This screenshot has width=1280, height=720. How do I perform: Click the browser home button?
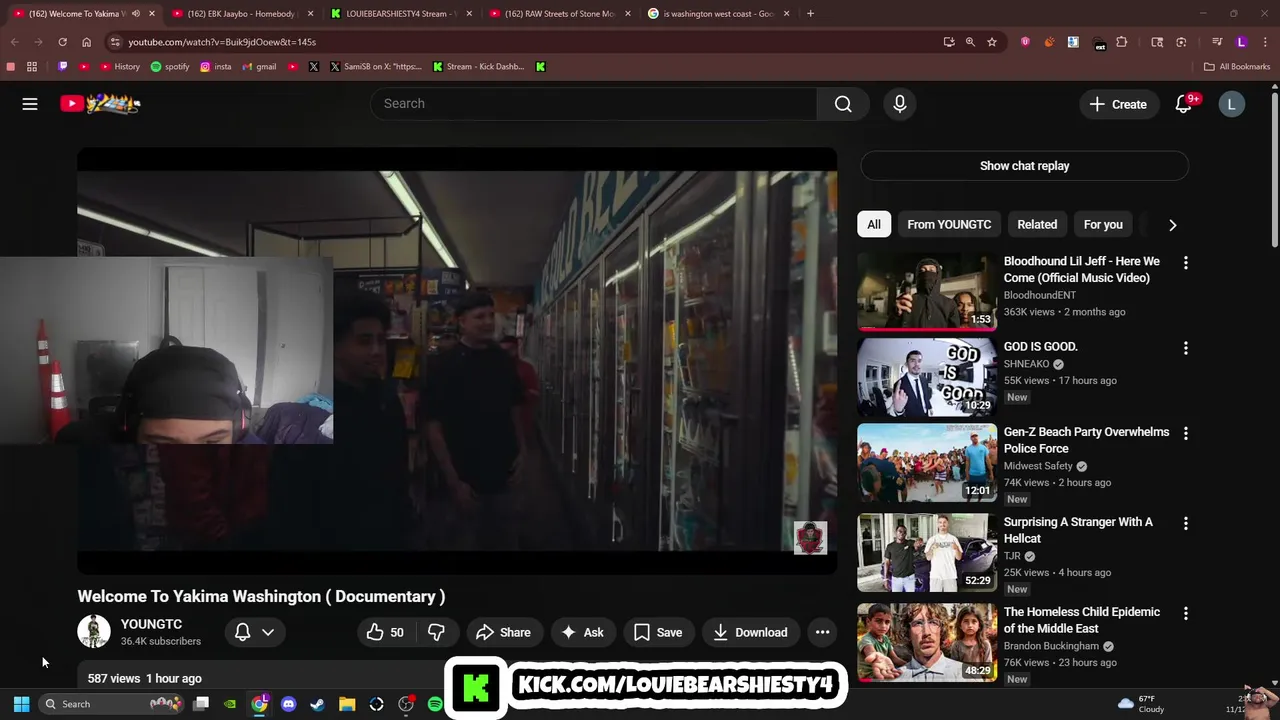[x=86, y=42]
